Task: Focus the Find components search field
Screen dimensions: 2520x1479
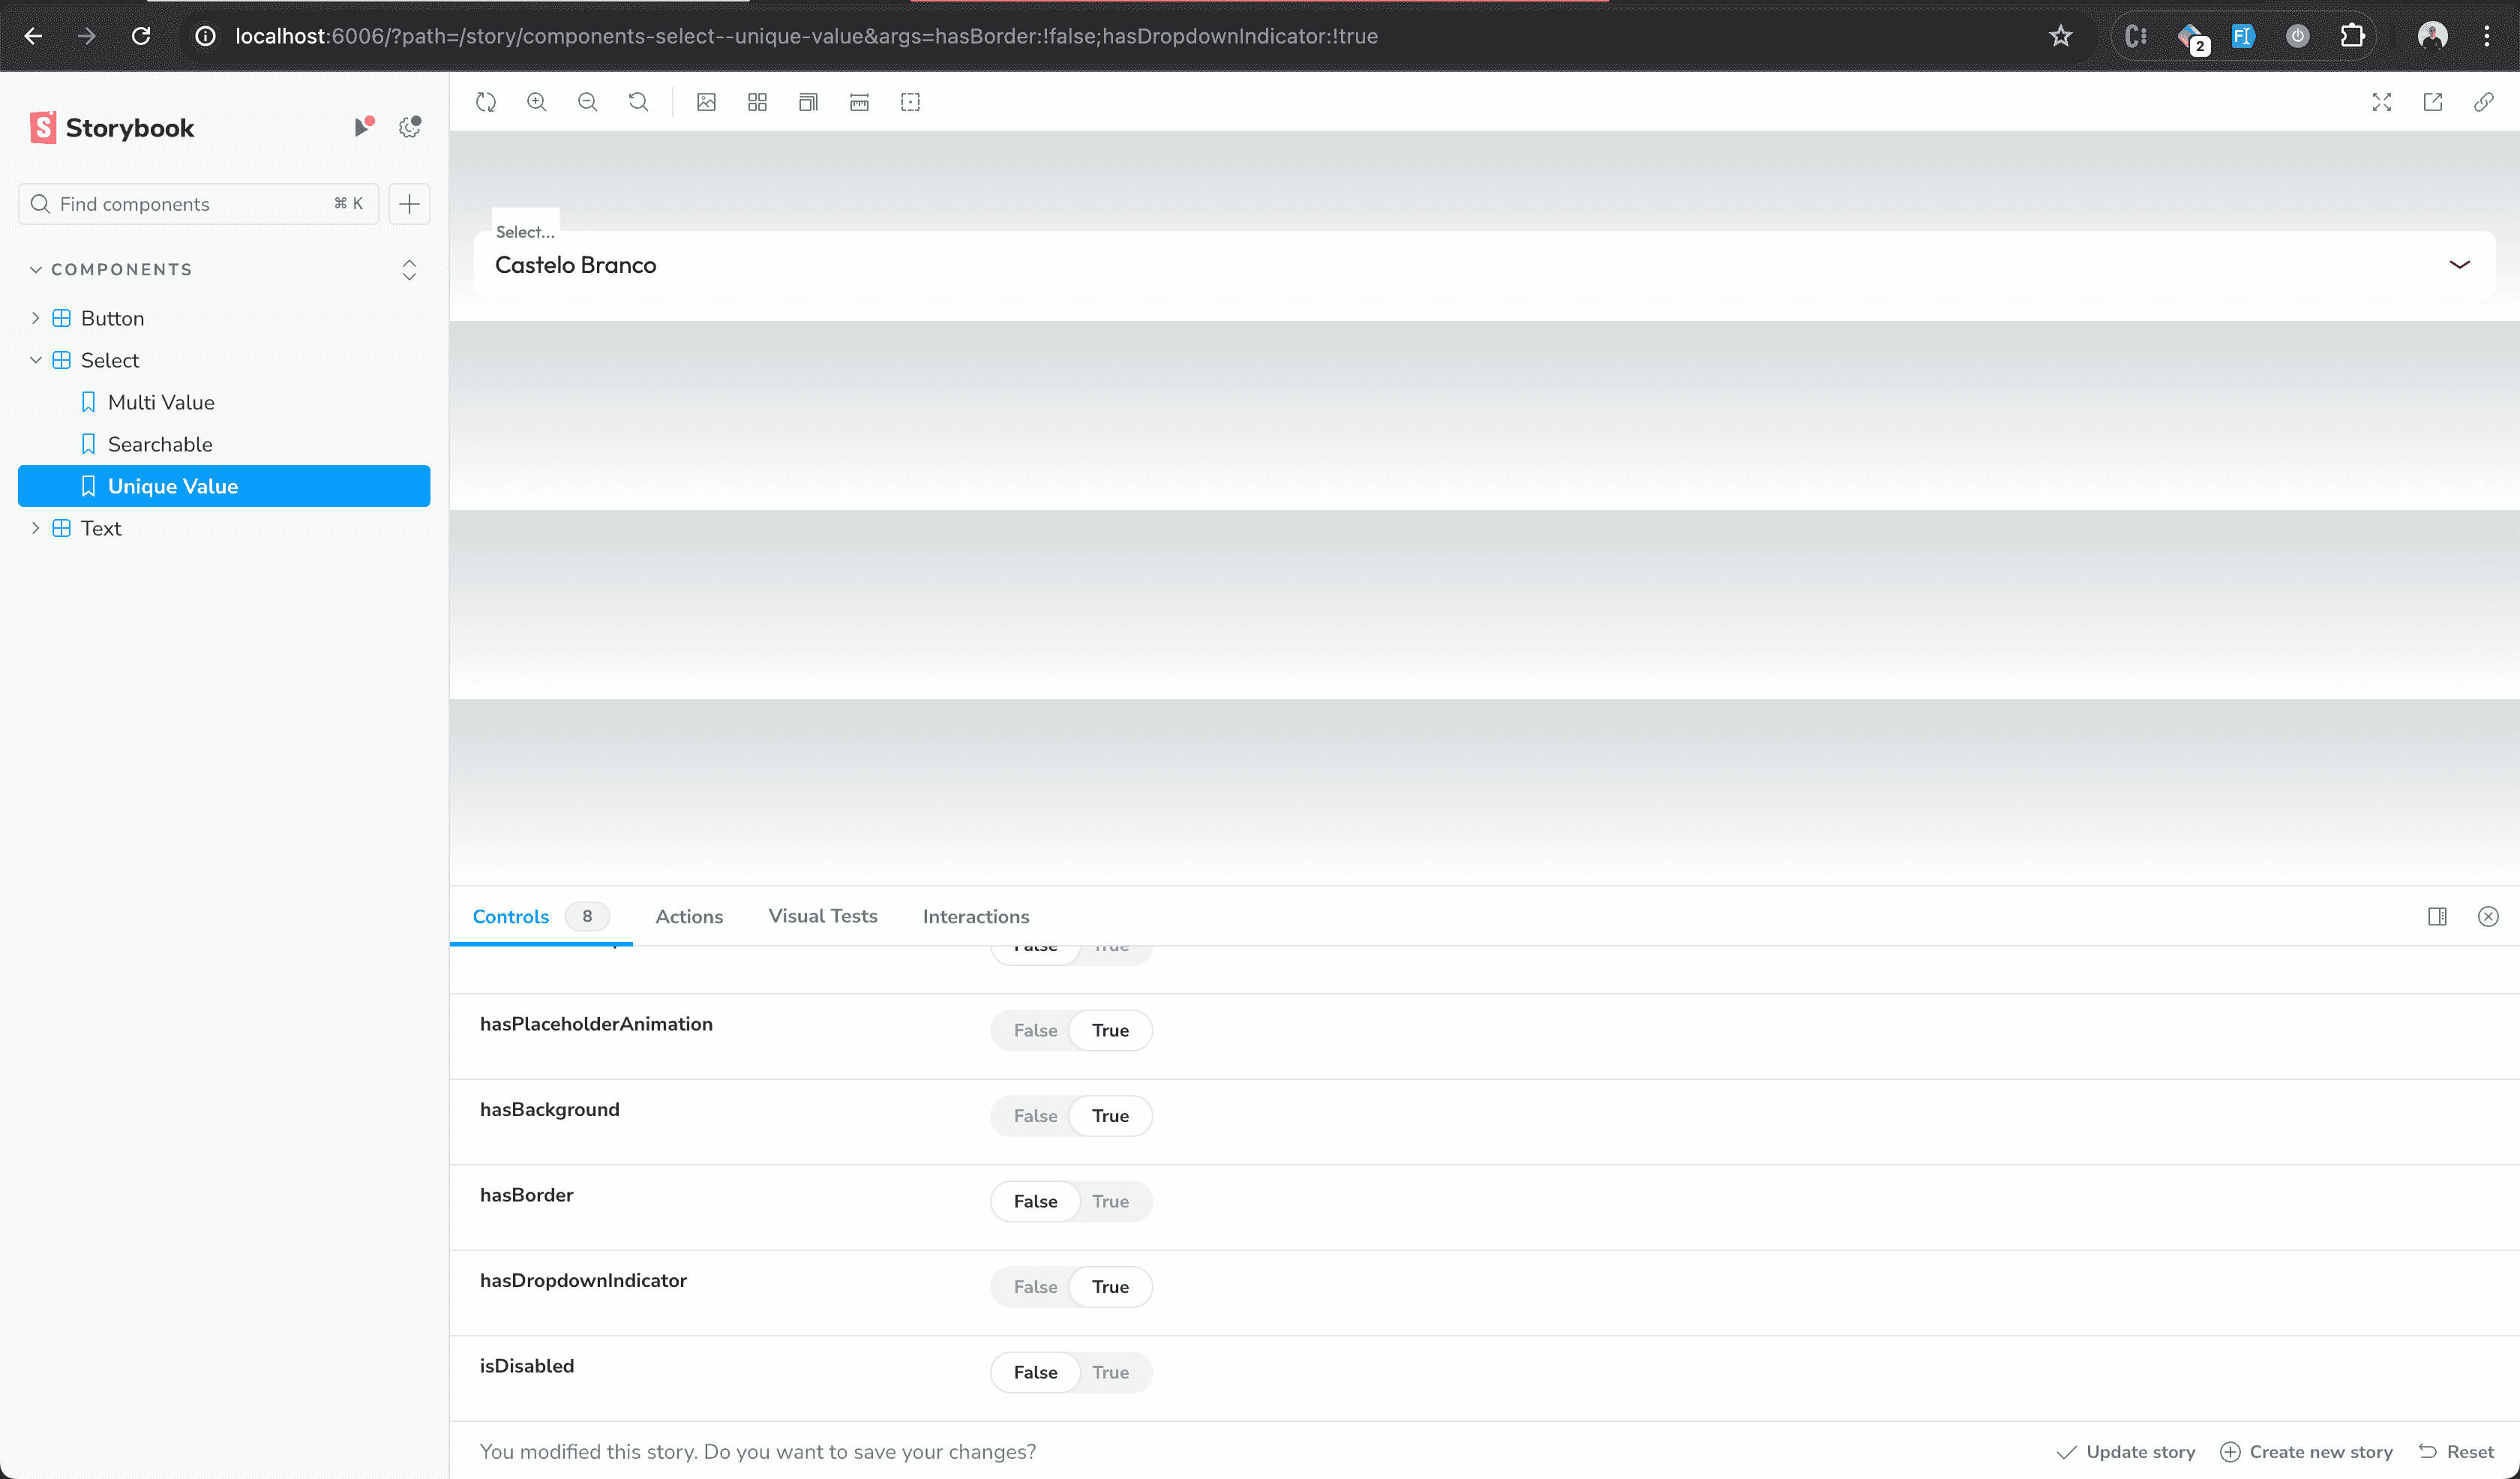Action: (x=190, y=204)
